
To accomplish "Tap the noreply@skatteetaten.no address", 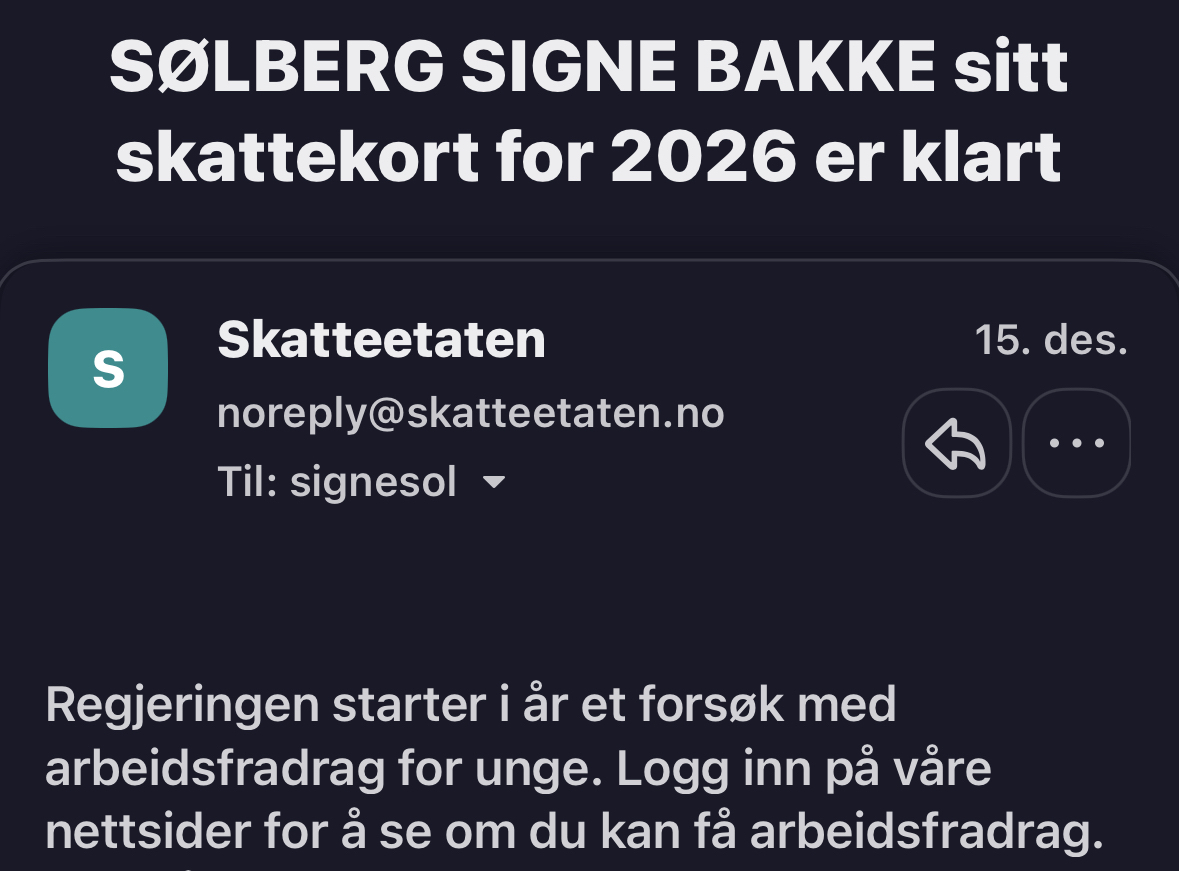I will 470,412.
